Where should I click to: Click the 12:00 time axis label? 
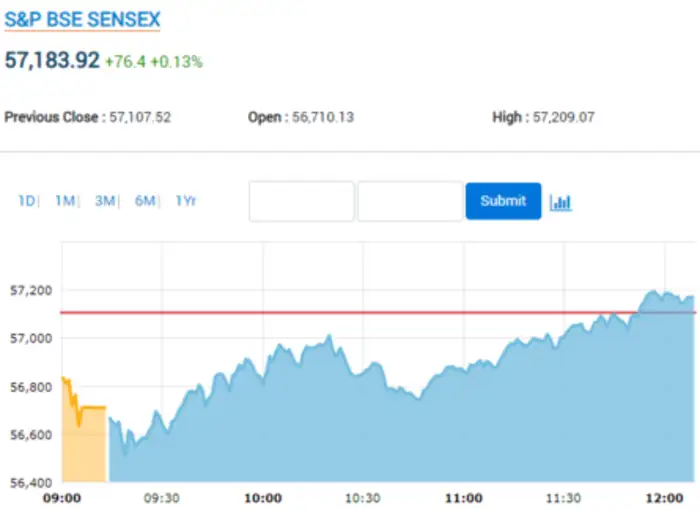(663, 498)
